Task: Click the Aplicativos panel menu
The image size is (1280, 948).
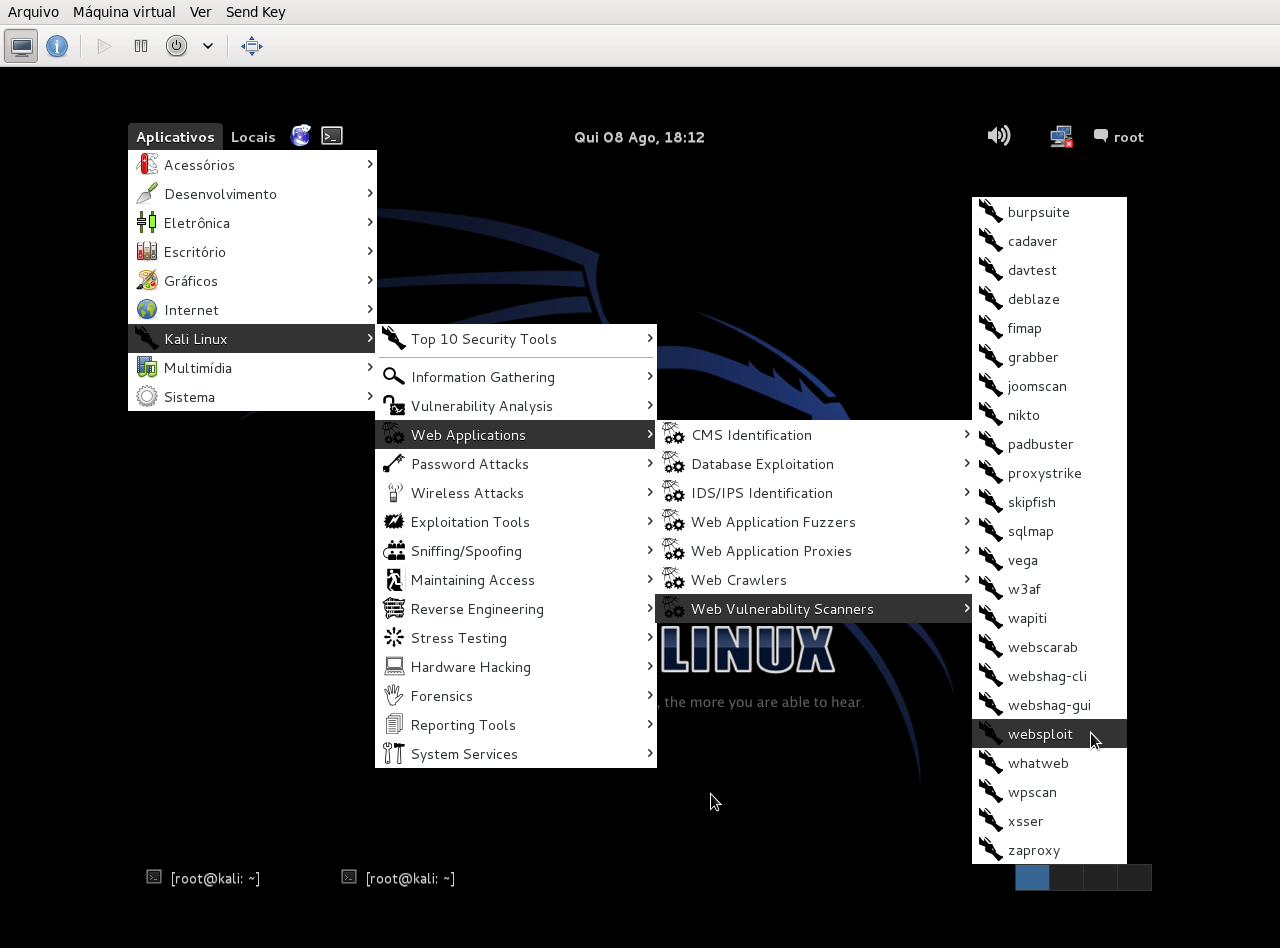Action: (175, 137)
